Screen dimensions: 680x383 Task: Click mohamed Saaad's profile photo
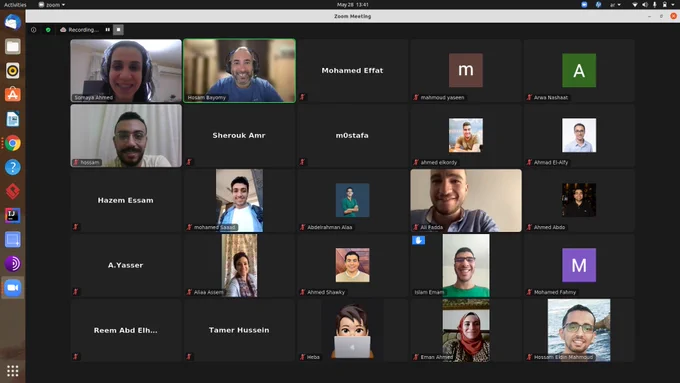(x=239, y=200)
